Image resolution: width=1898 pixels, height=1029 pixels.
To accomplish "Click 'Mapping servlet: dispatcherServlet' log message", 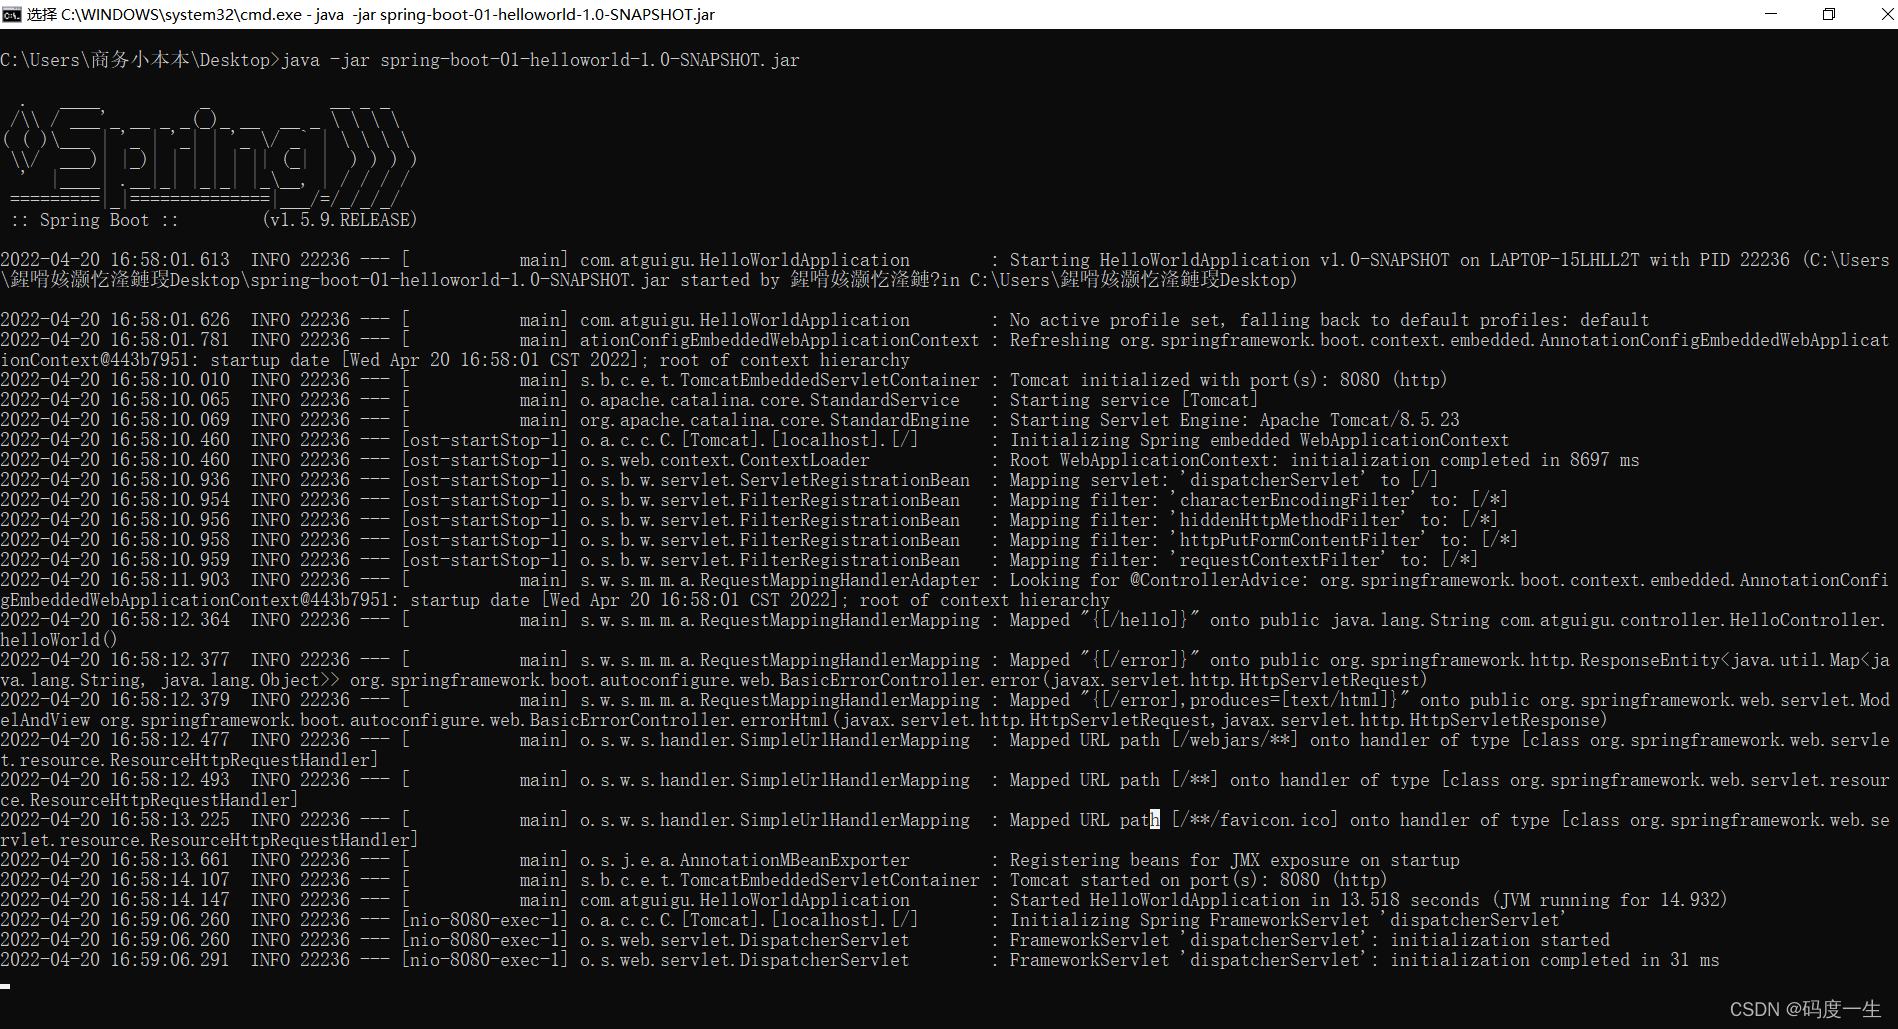I will pyautogui.click(x=1224, y=480).
